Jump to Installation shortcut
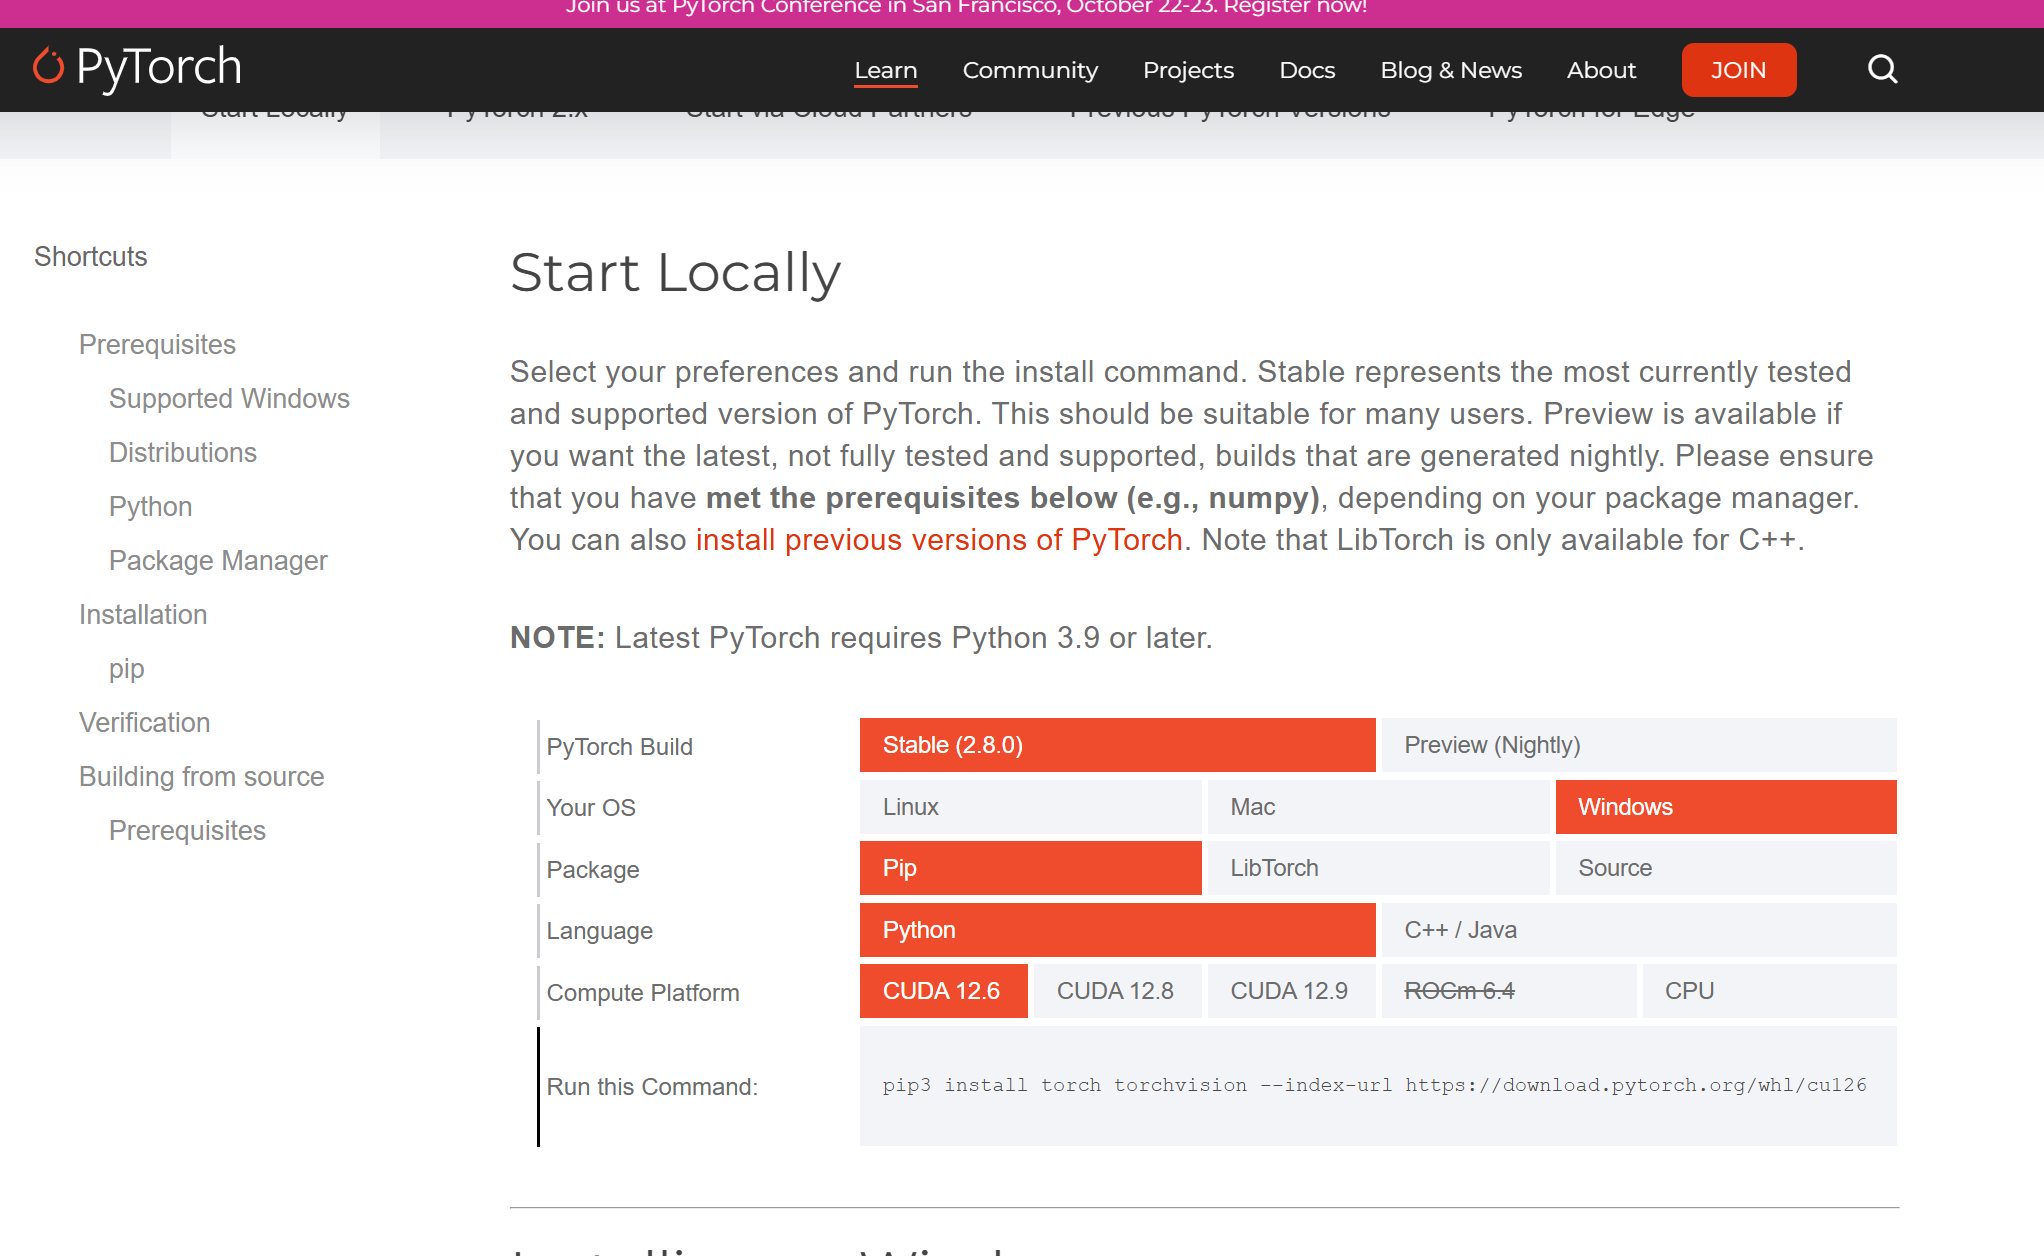2044x1256 pixels. click(143, 615)
